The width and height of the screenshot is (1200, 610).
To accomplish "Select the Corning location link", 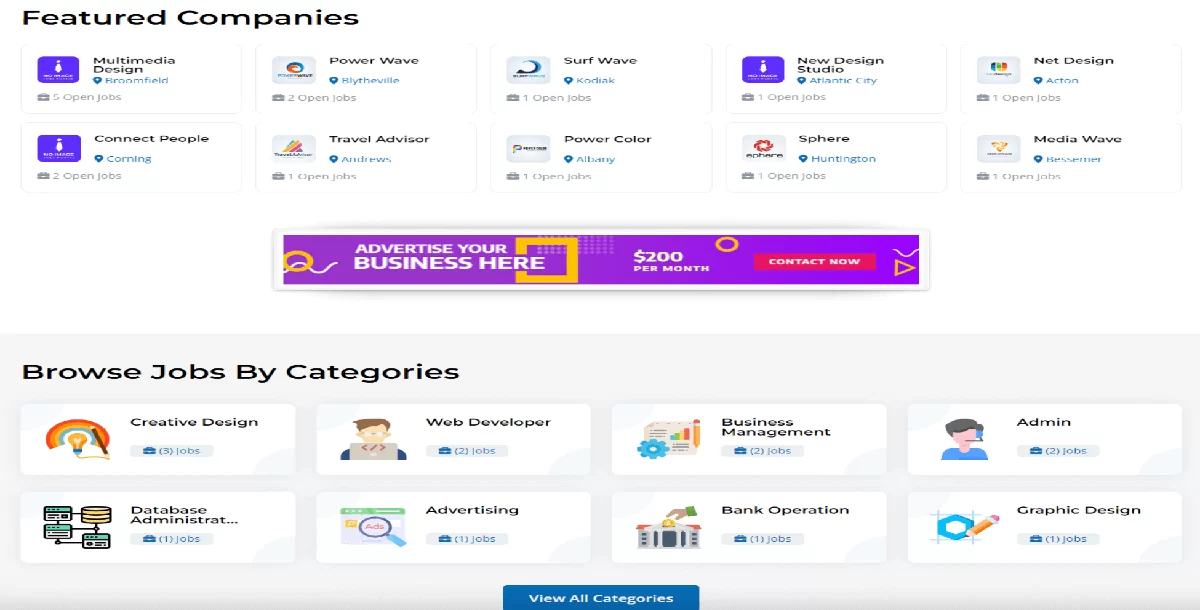I will 129,159.
